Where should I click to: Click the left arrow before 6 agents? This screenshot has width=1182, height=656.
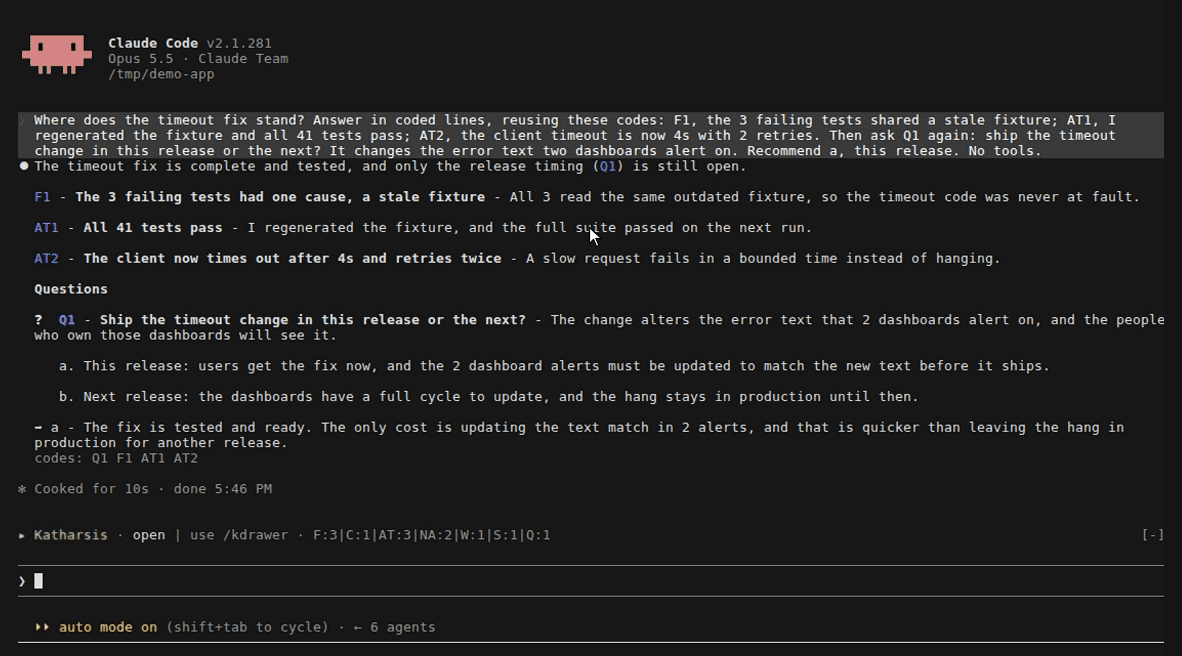tap(357, 627)
